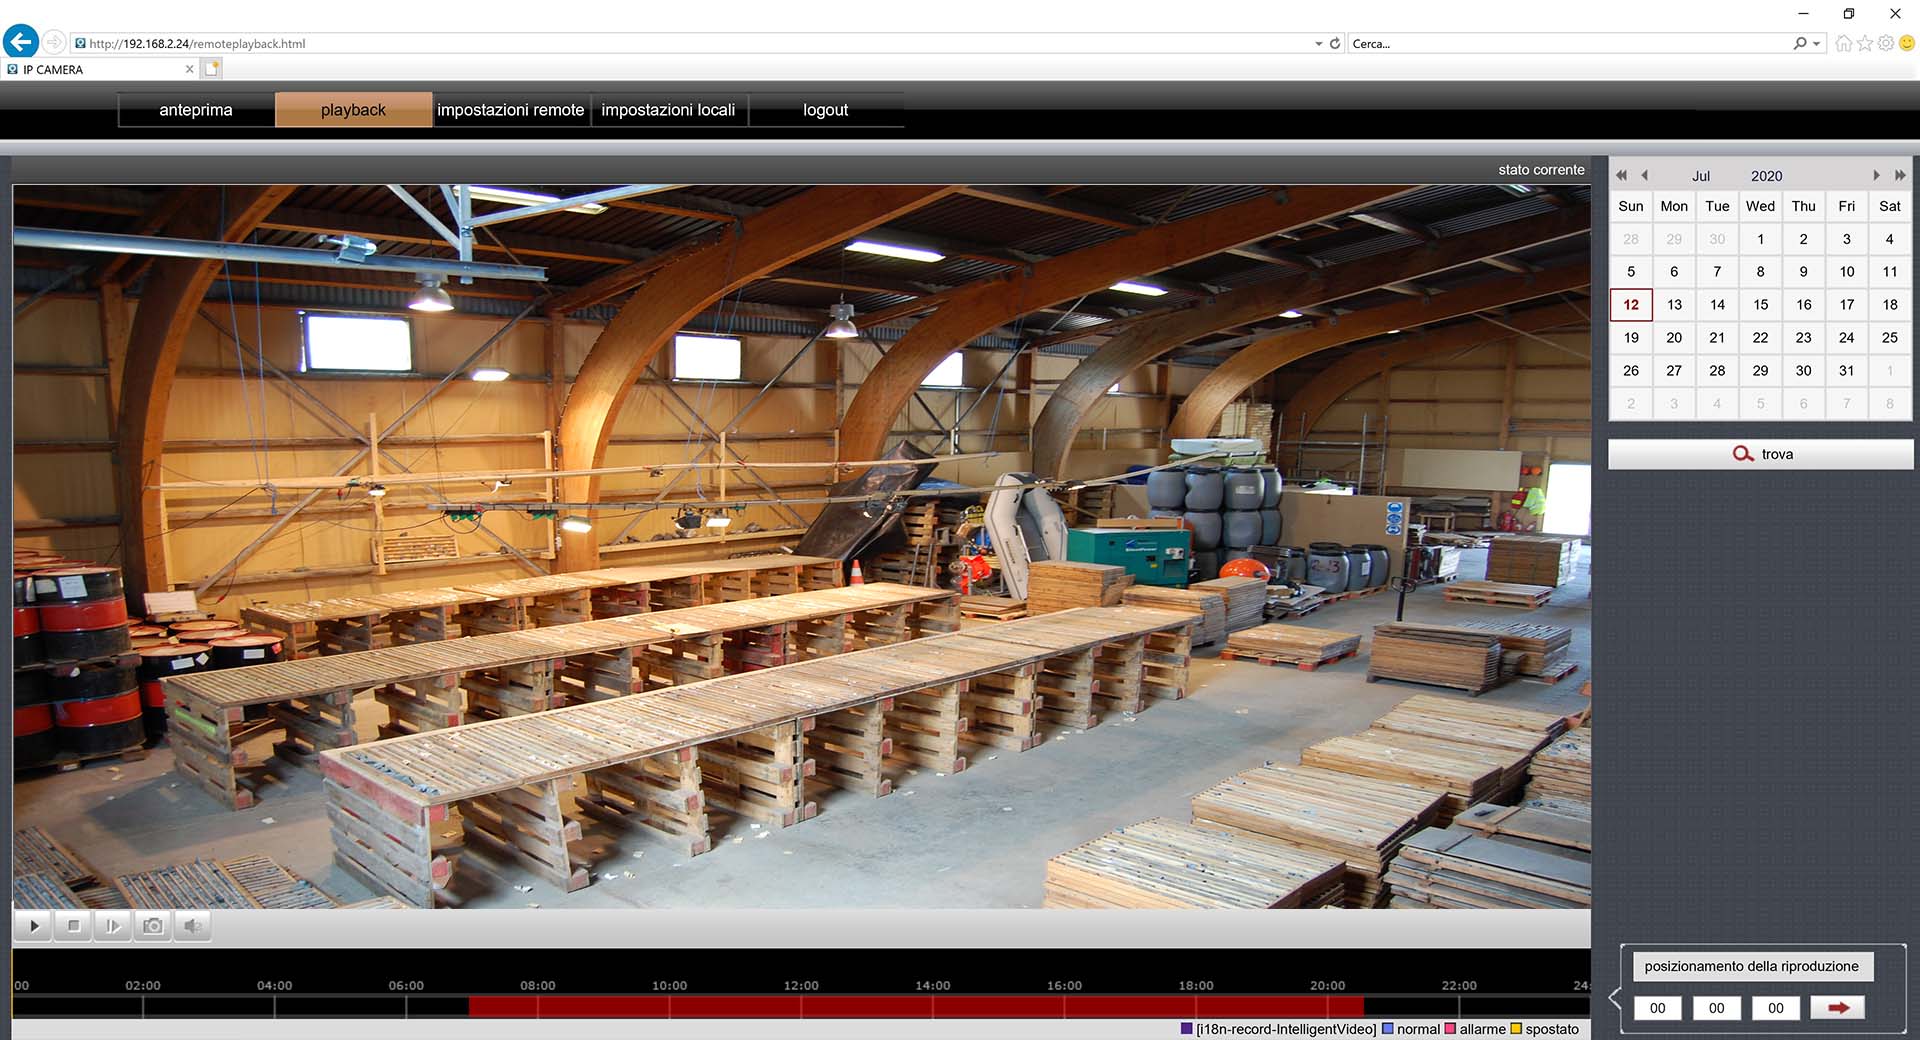Select July 15 in the calendar
1920x1040 pixels.
click(1760, 305)
